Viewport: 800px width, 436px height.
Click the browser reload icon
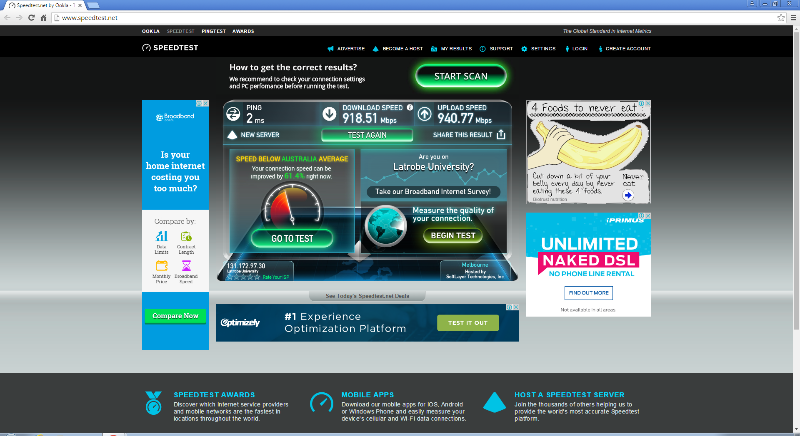click(x=31, y=17)
